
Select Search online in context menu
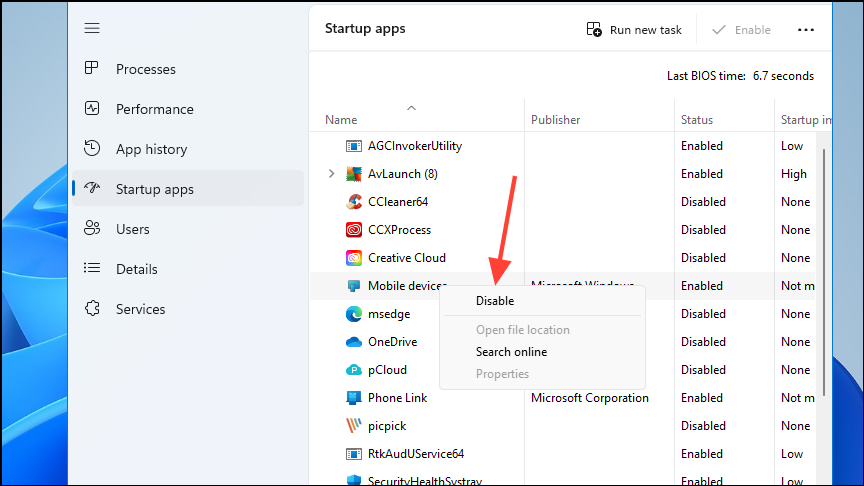(511, 352)
